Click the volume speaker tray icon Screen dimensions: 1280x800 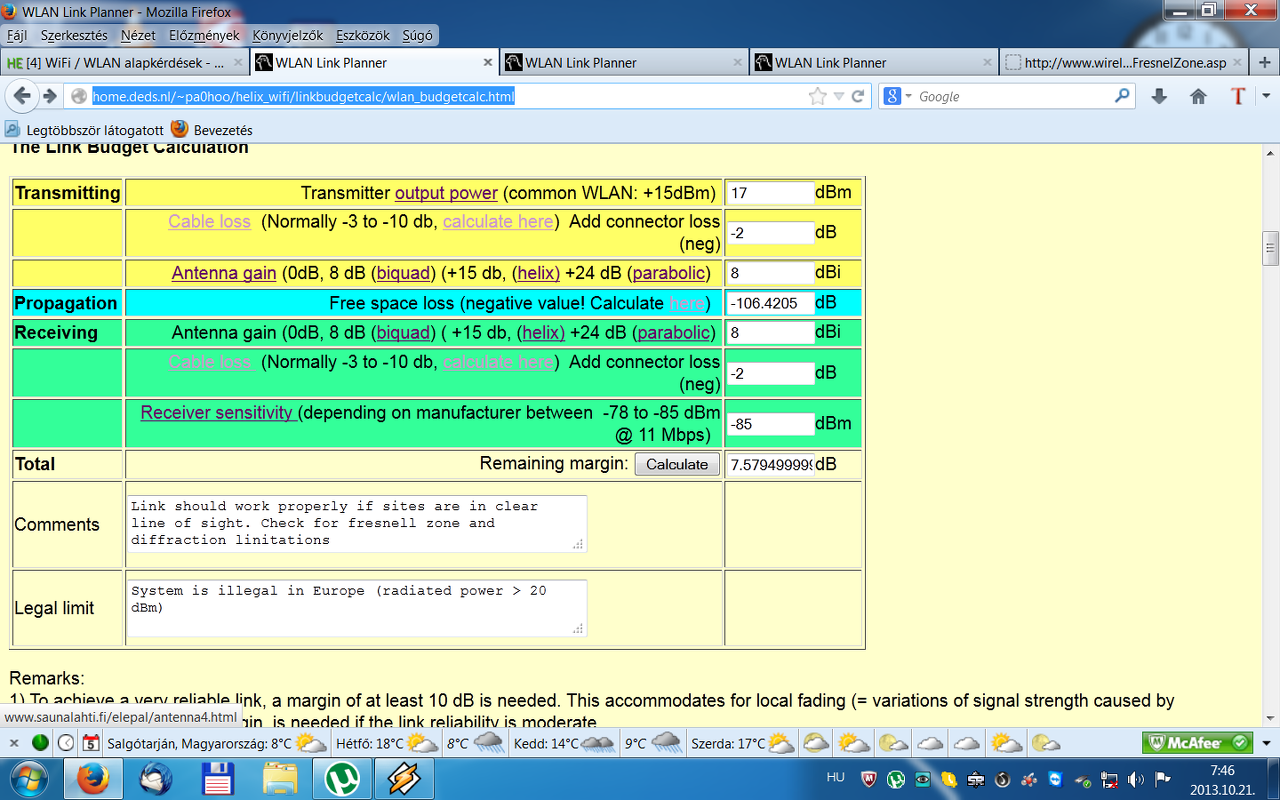coord(1136,779)
